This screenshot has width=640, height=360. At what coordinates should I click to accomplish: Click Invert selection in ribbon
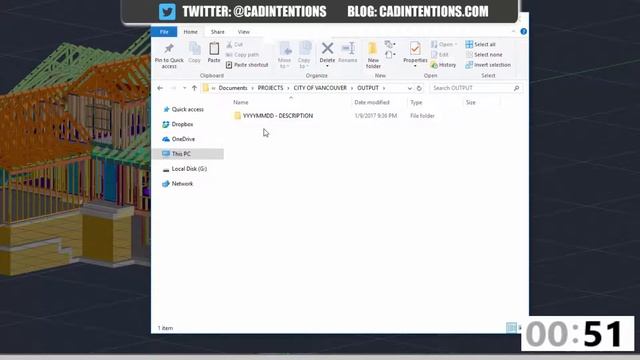[x=488, y=65]
